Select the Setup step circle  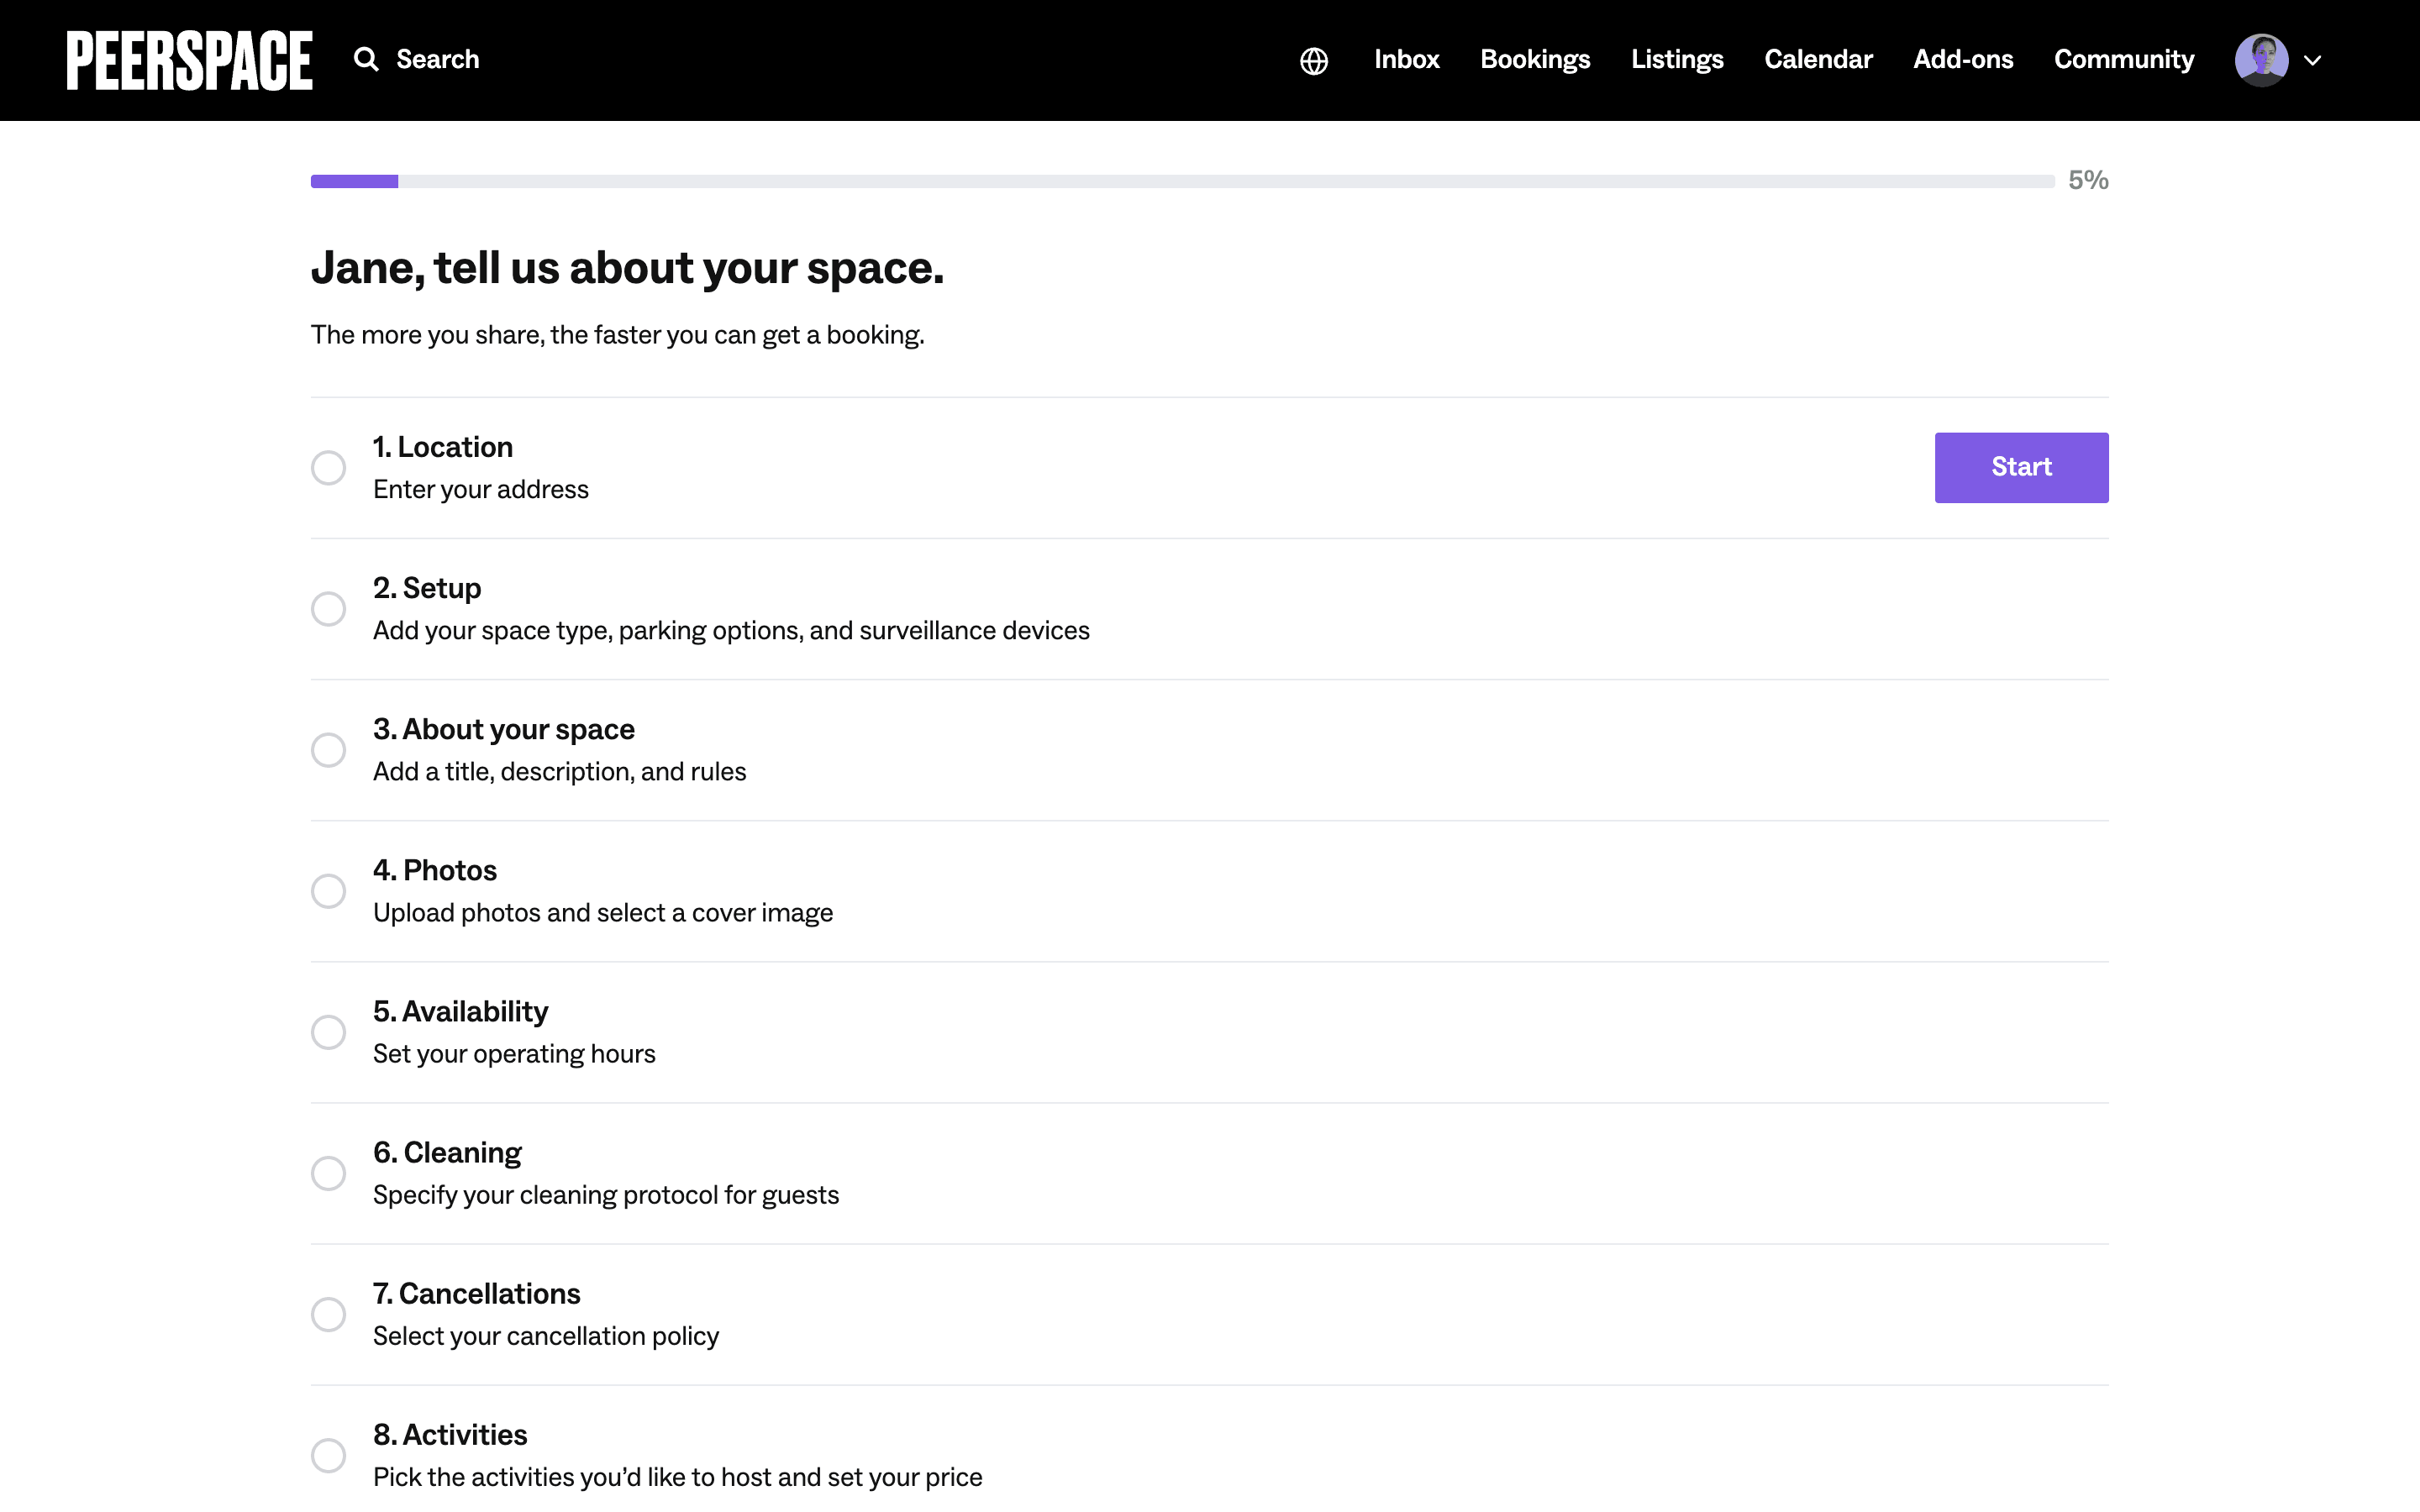(328, 609)
